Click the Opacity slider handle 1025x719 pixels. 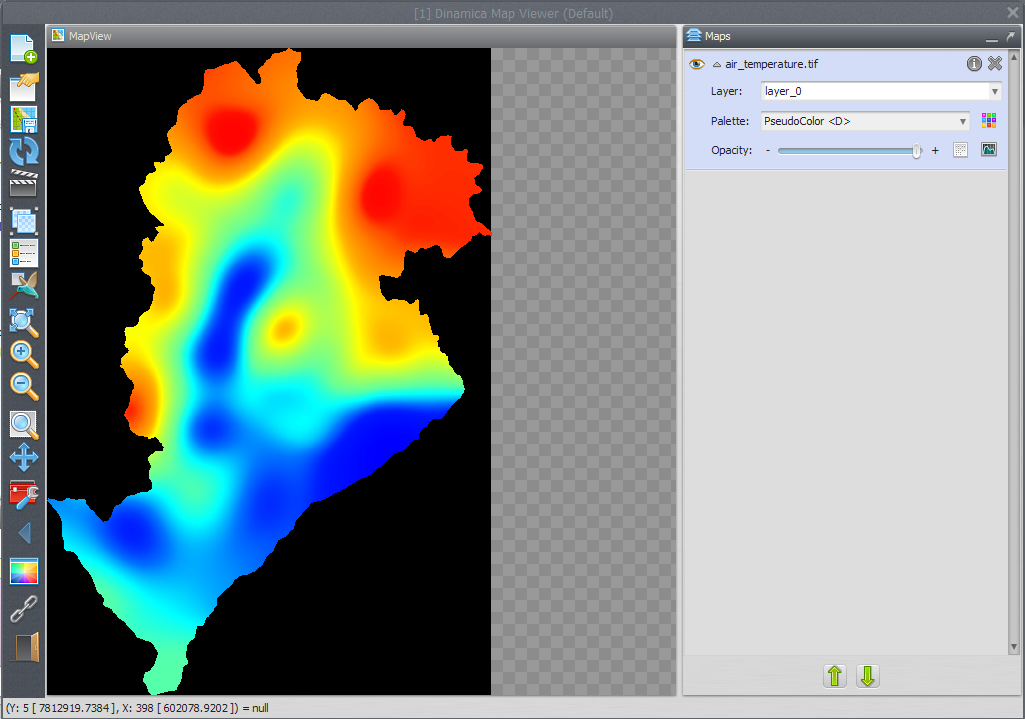(x=916, y=150)
